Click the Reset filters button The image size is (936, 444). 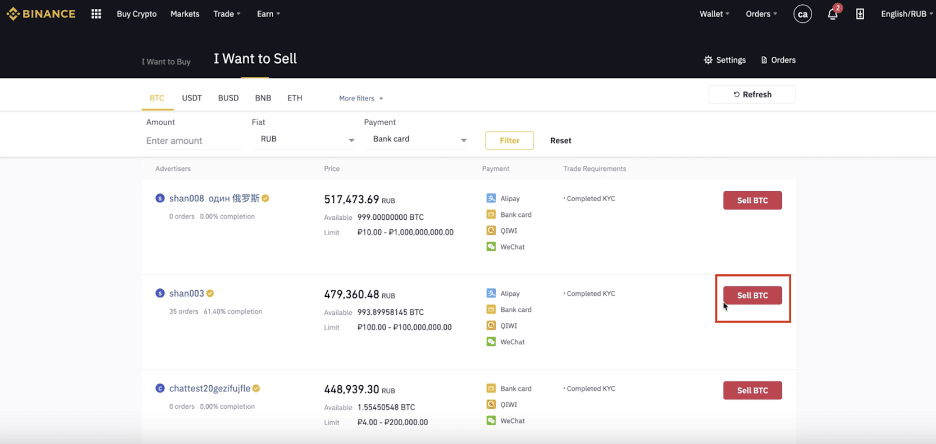point(561,140)
